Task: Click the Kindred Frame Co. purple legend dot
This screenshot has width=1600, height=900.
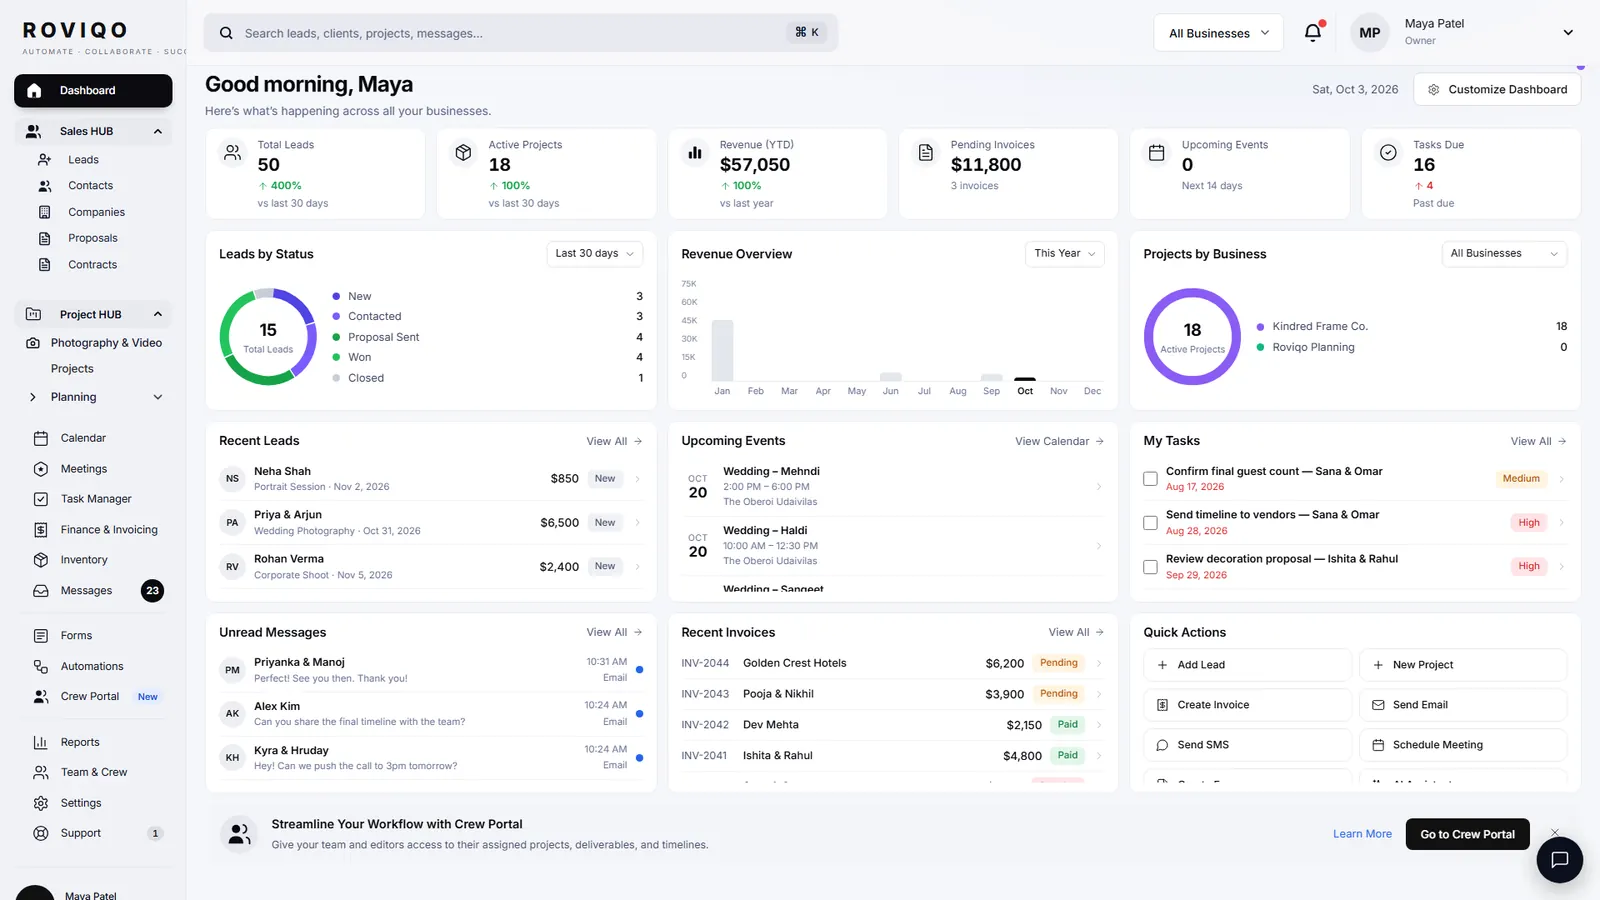Action: tap(1260, 327)
